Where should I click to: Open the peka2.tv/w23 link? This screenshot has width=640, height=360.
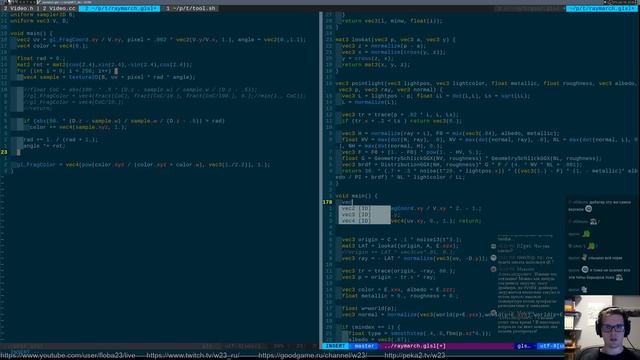[415, 356]
